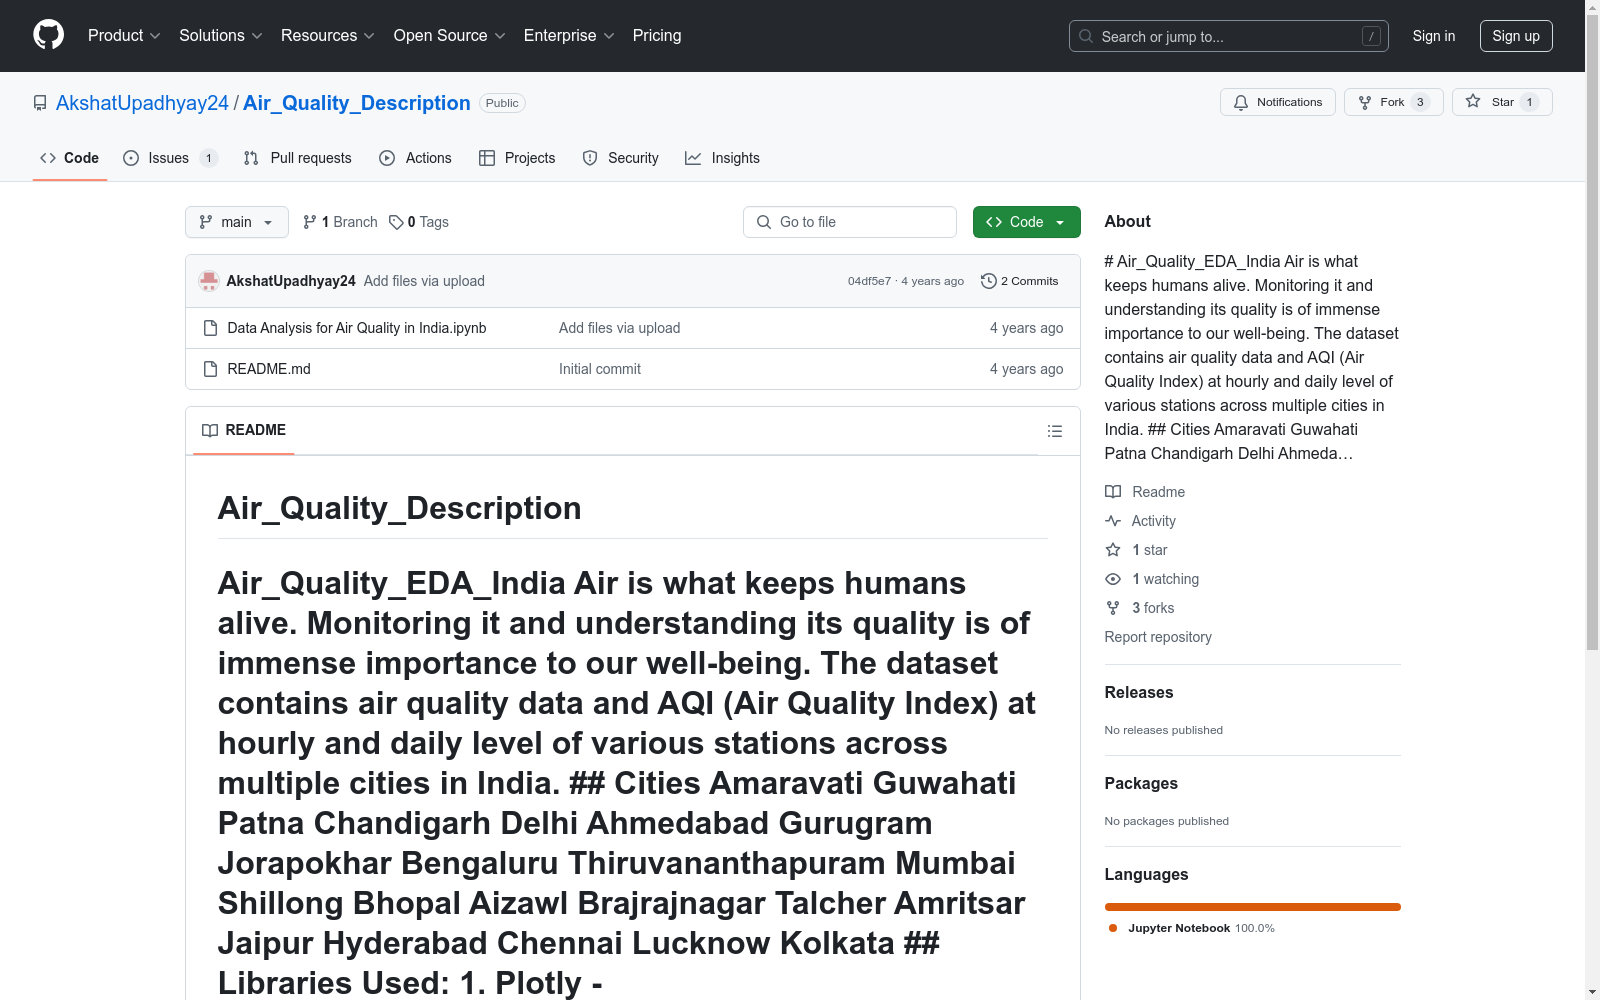Switch to the Projects tab
The width and height of the screenshot is (1600, 1000).
(517, 158)
